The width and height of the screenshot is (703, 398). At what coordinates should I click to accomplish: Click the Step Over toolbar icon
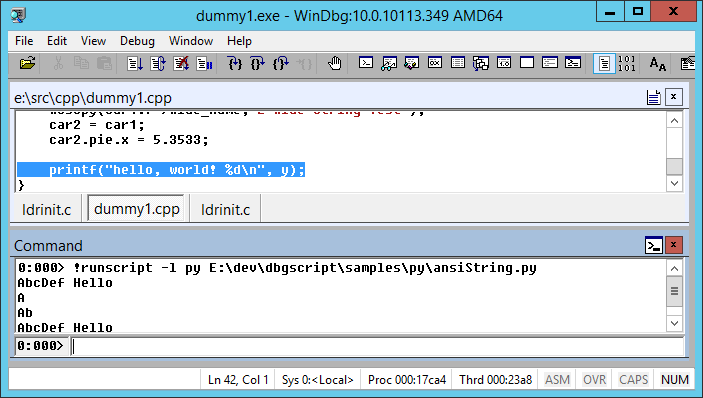(257, 64)
